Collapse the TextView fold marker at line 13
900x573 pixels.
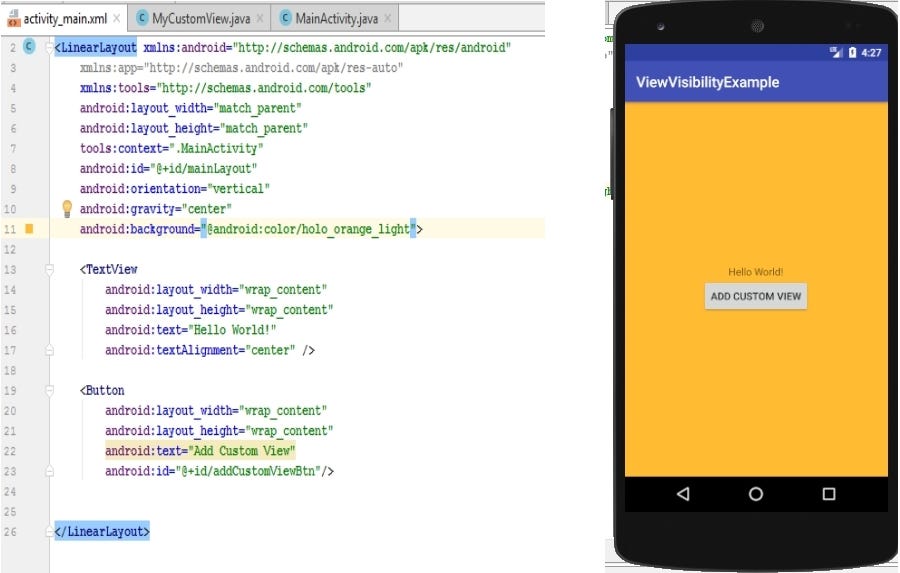(49, 269)
